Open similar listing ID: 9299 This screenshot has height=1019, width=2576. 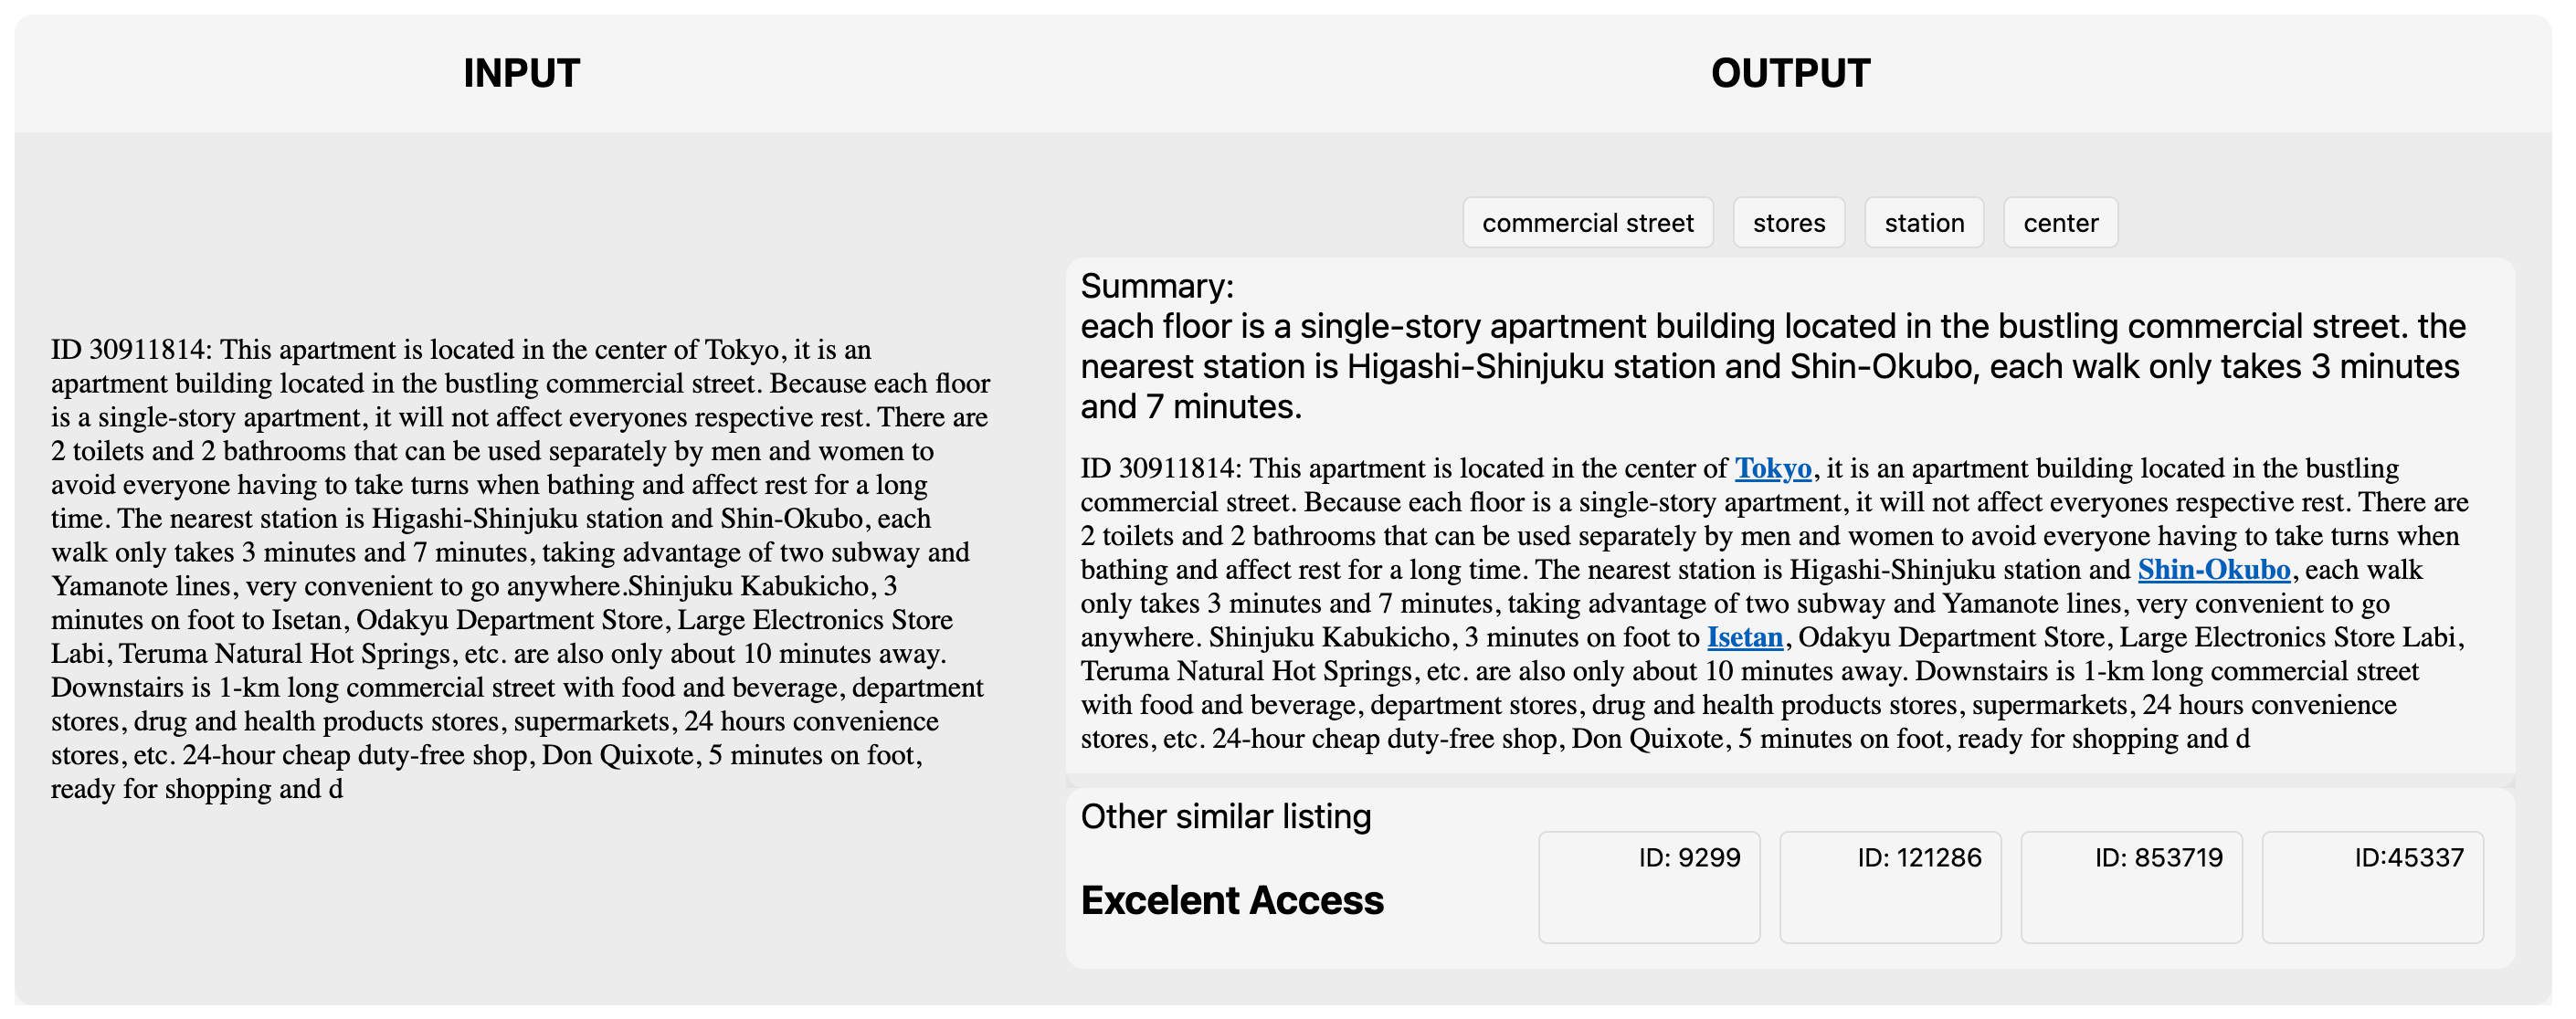coord(1648,886)
